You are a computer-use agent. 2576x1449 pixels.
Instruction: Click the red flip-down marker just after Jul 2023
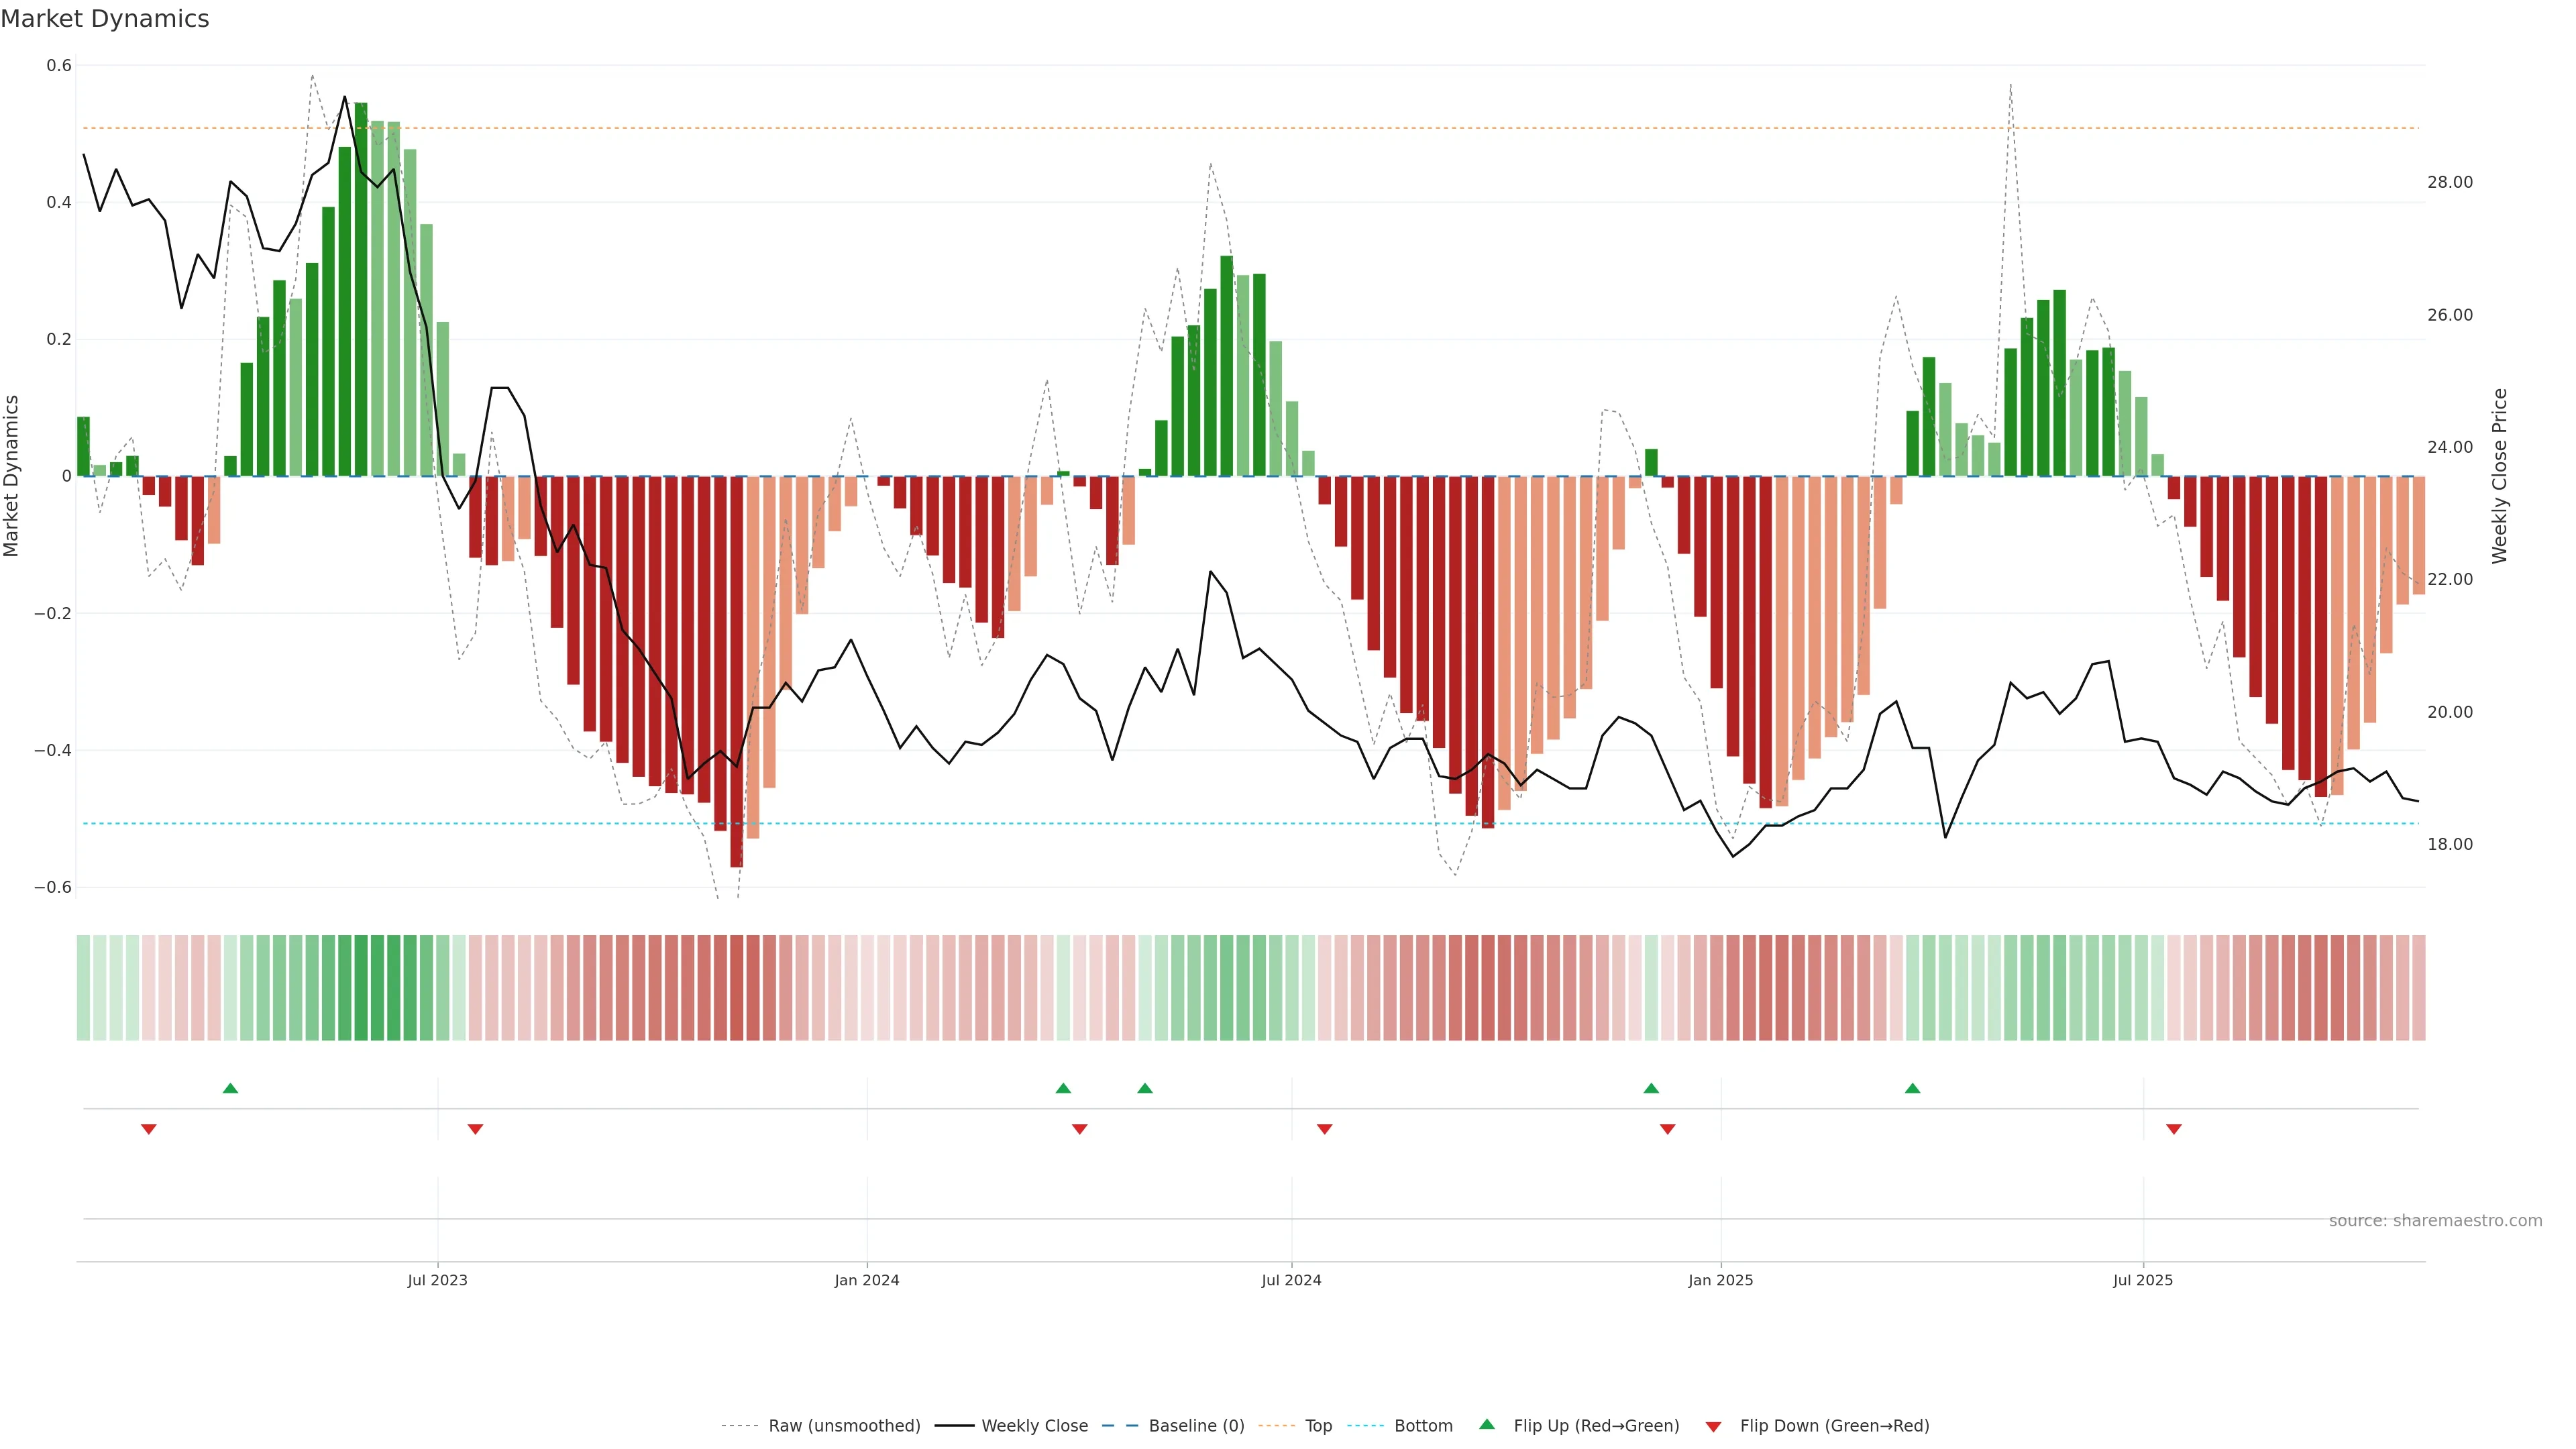pos(475,1129)
